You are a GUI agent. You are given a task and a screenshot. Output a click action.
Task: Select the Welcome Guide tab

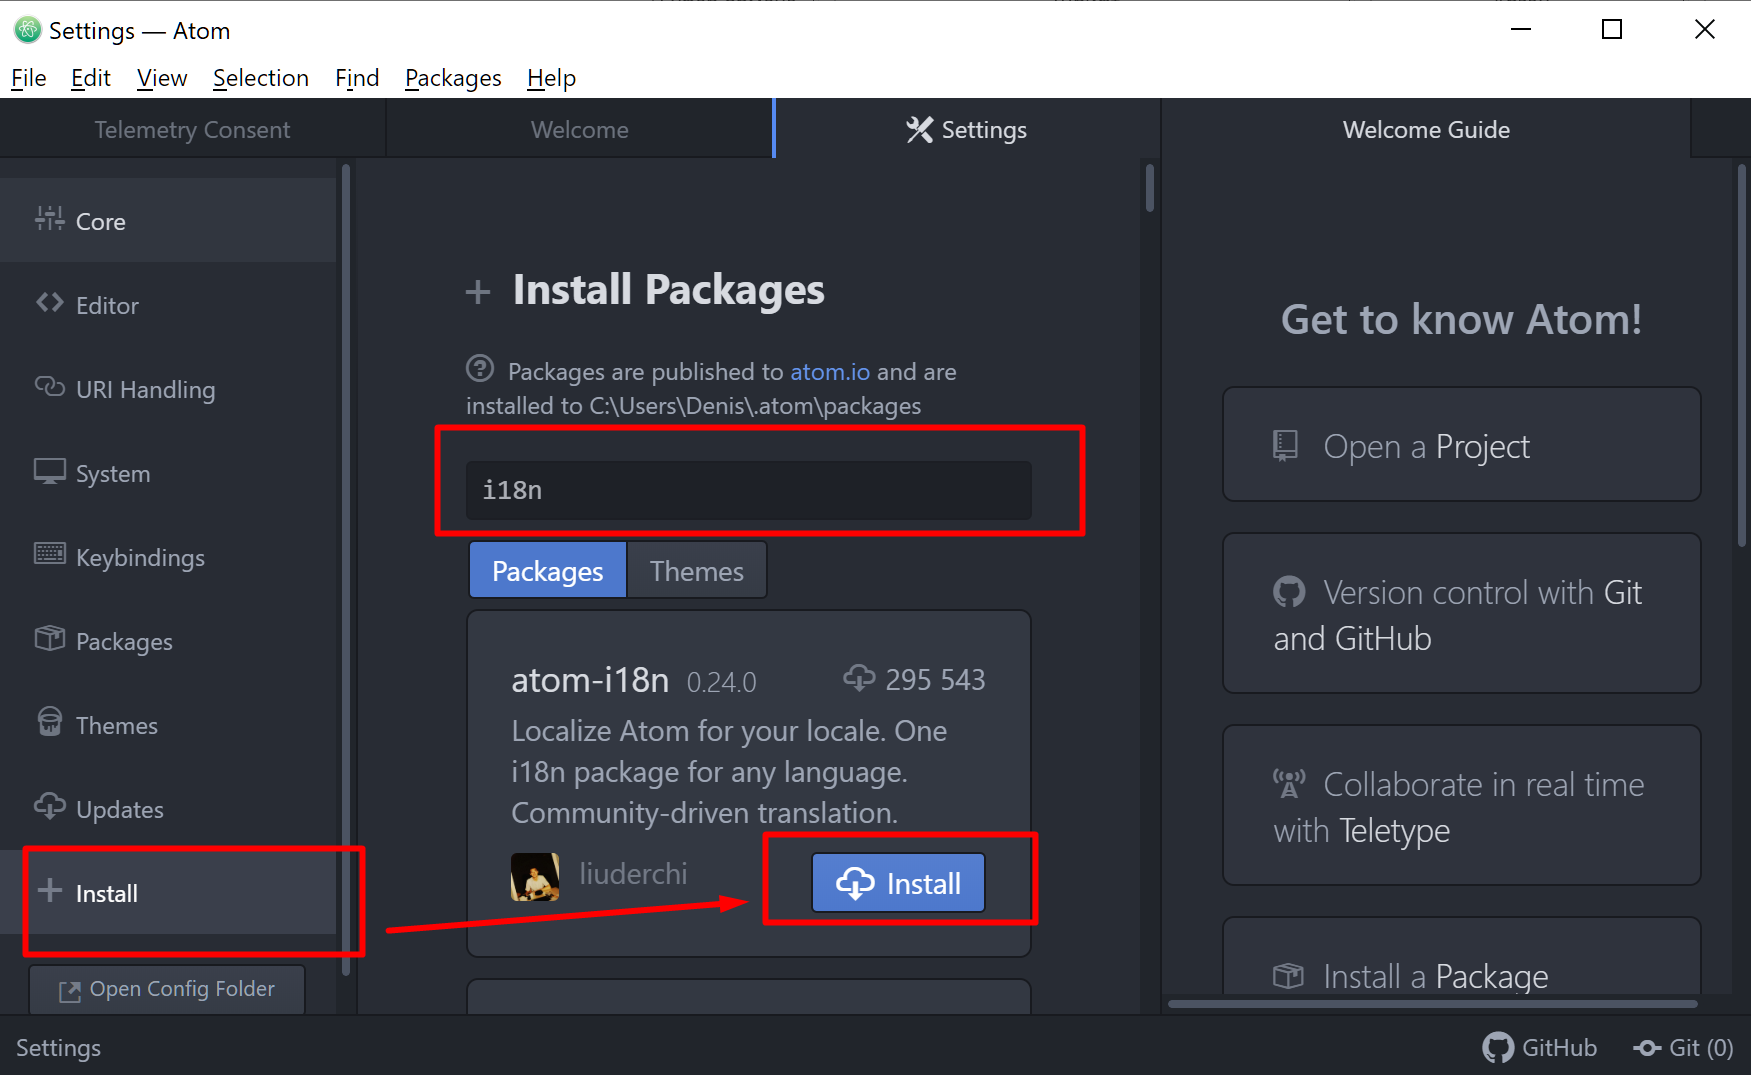coord(1426,129)
